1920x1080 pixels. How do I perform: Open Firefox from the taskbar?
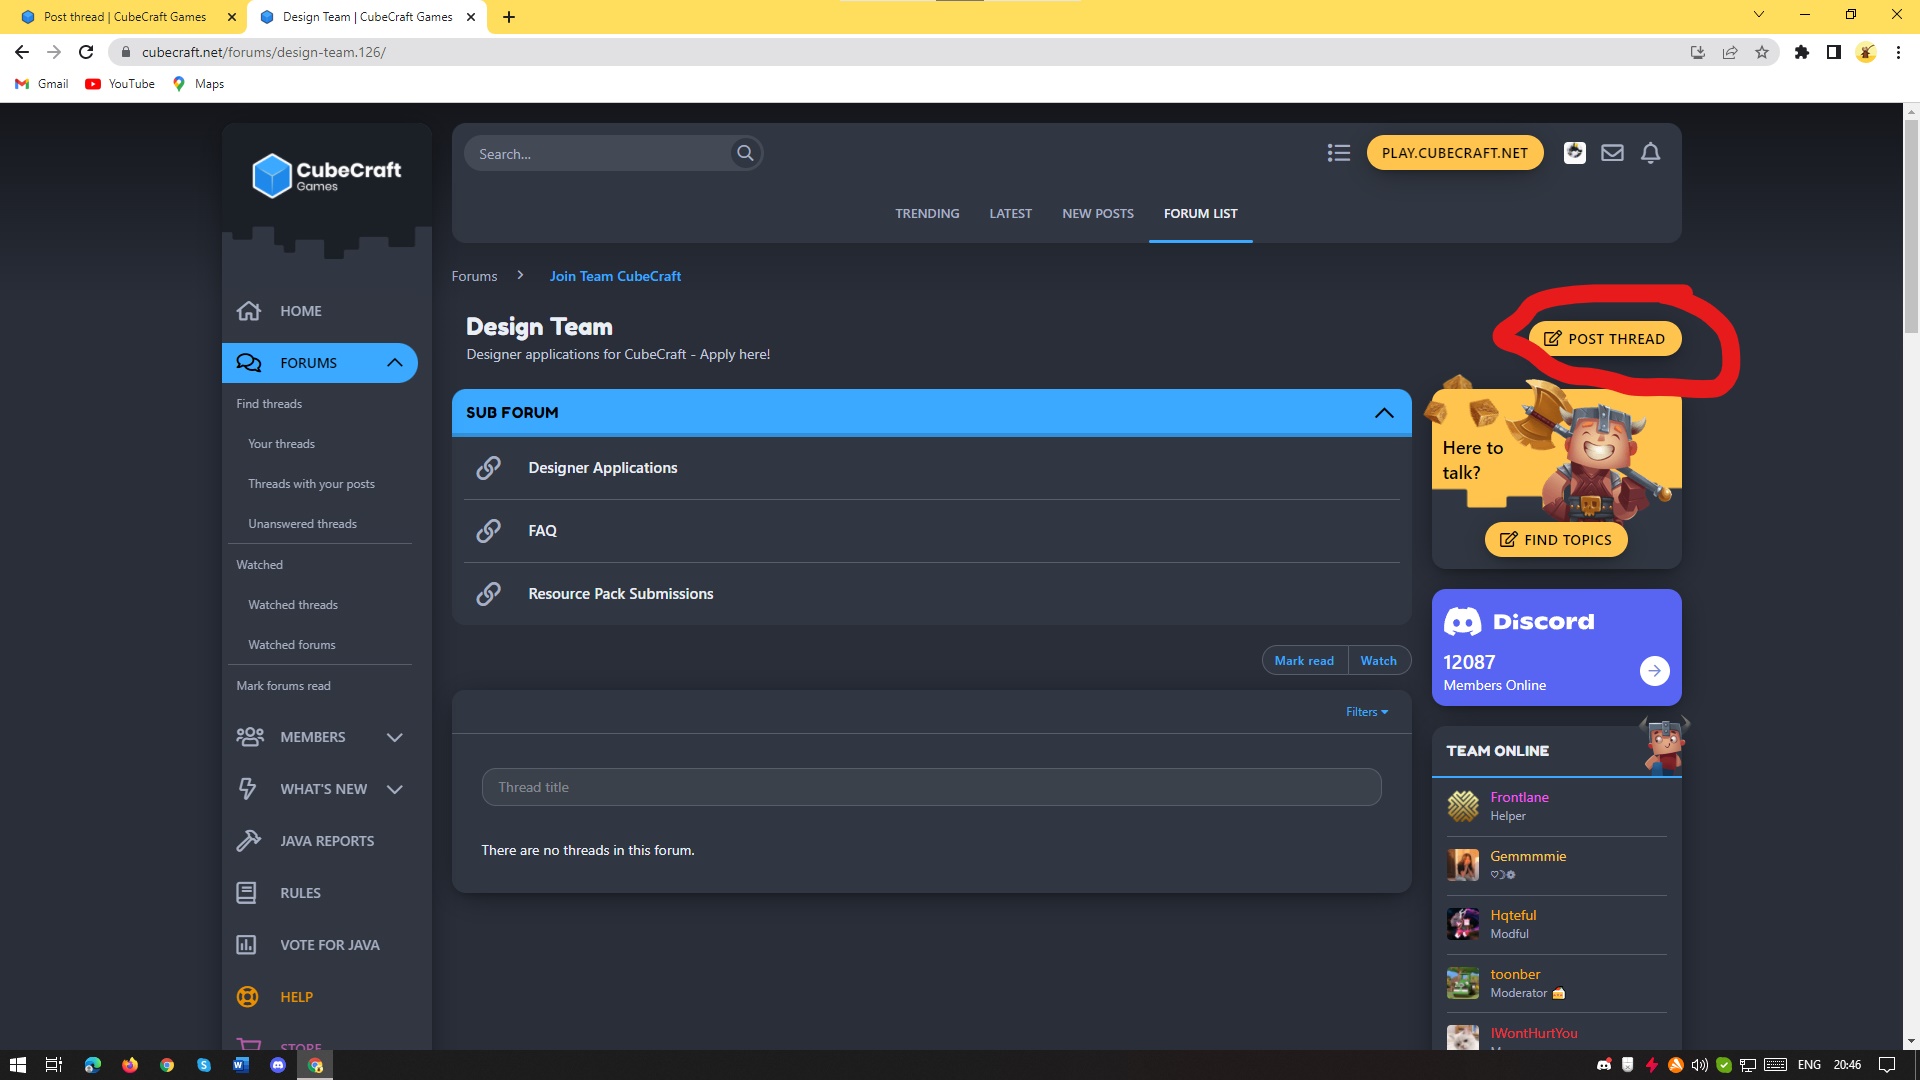pos(130,1065)
